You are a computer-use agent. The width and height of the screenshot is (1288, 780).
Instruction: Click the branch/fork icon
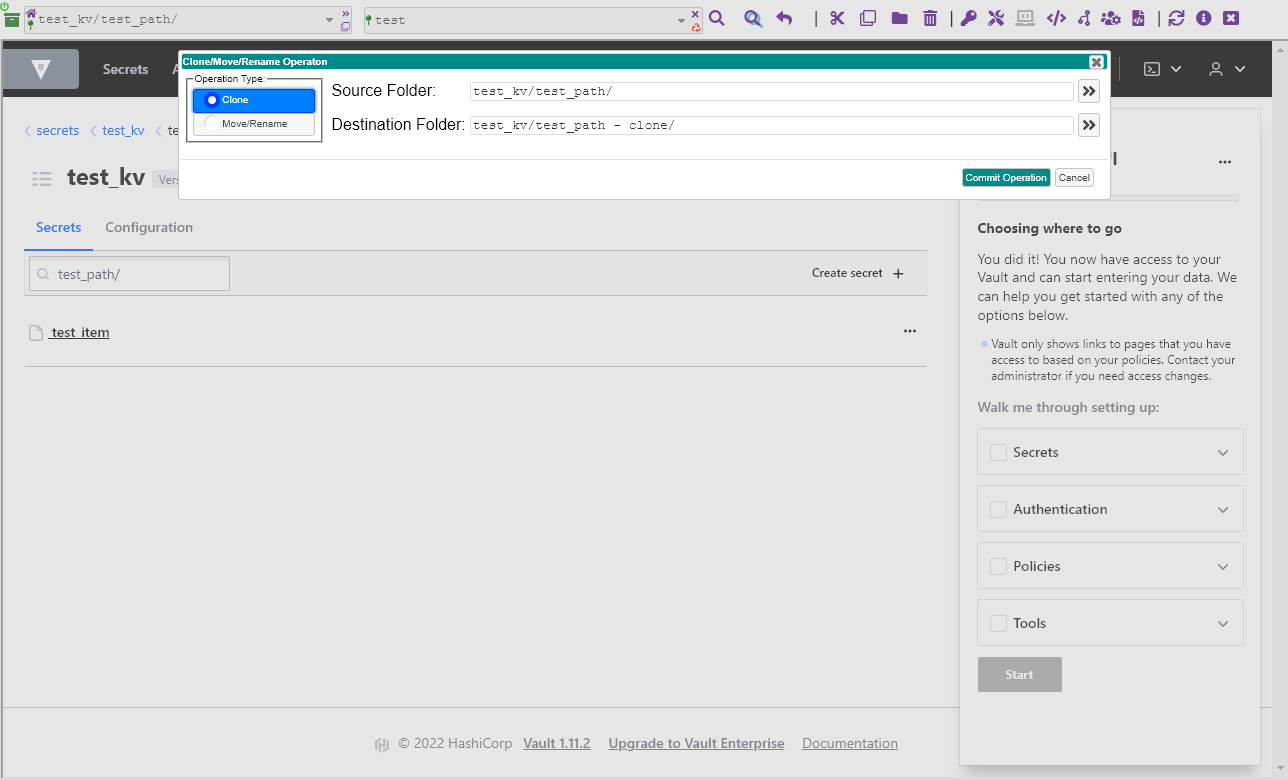[1083, 18]
